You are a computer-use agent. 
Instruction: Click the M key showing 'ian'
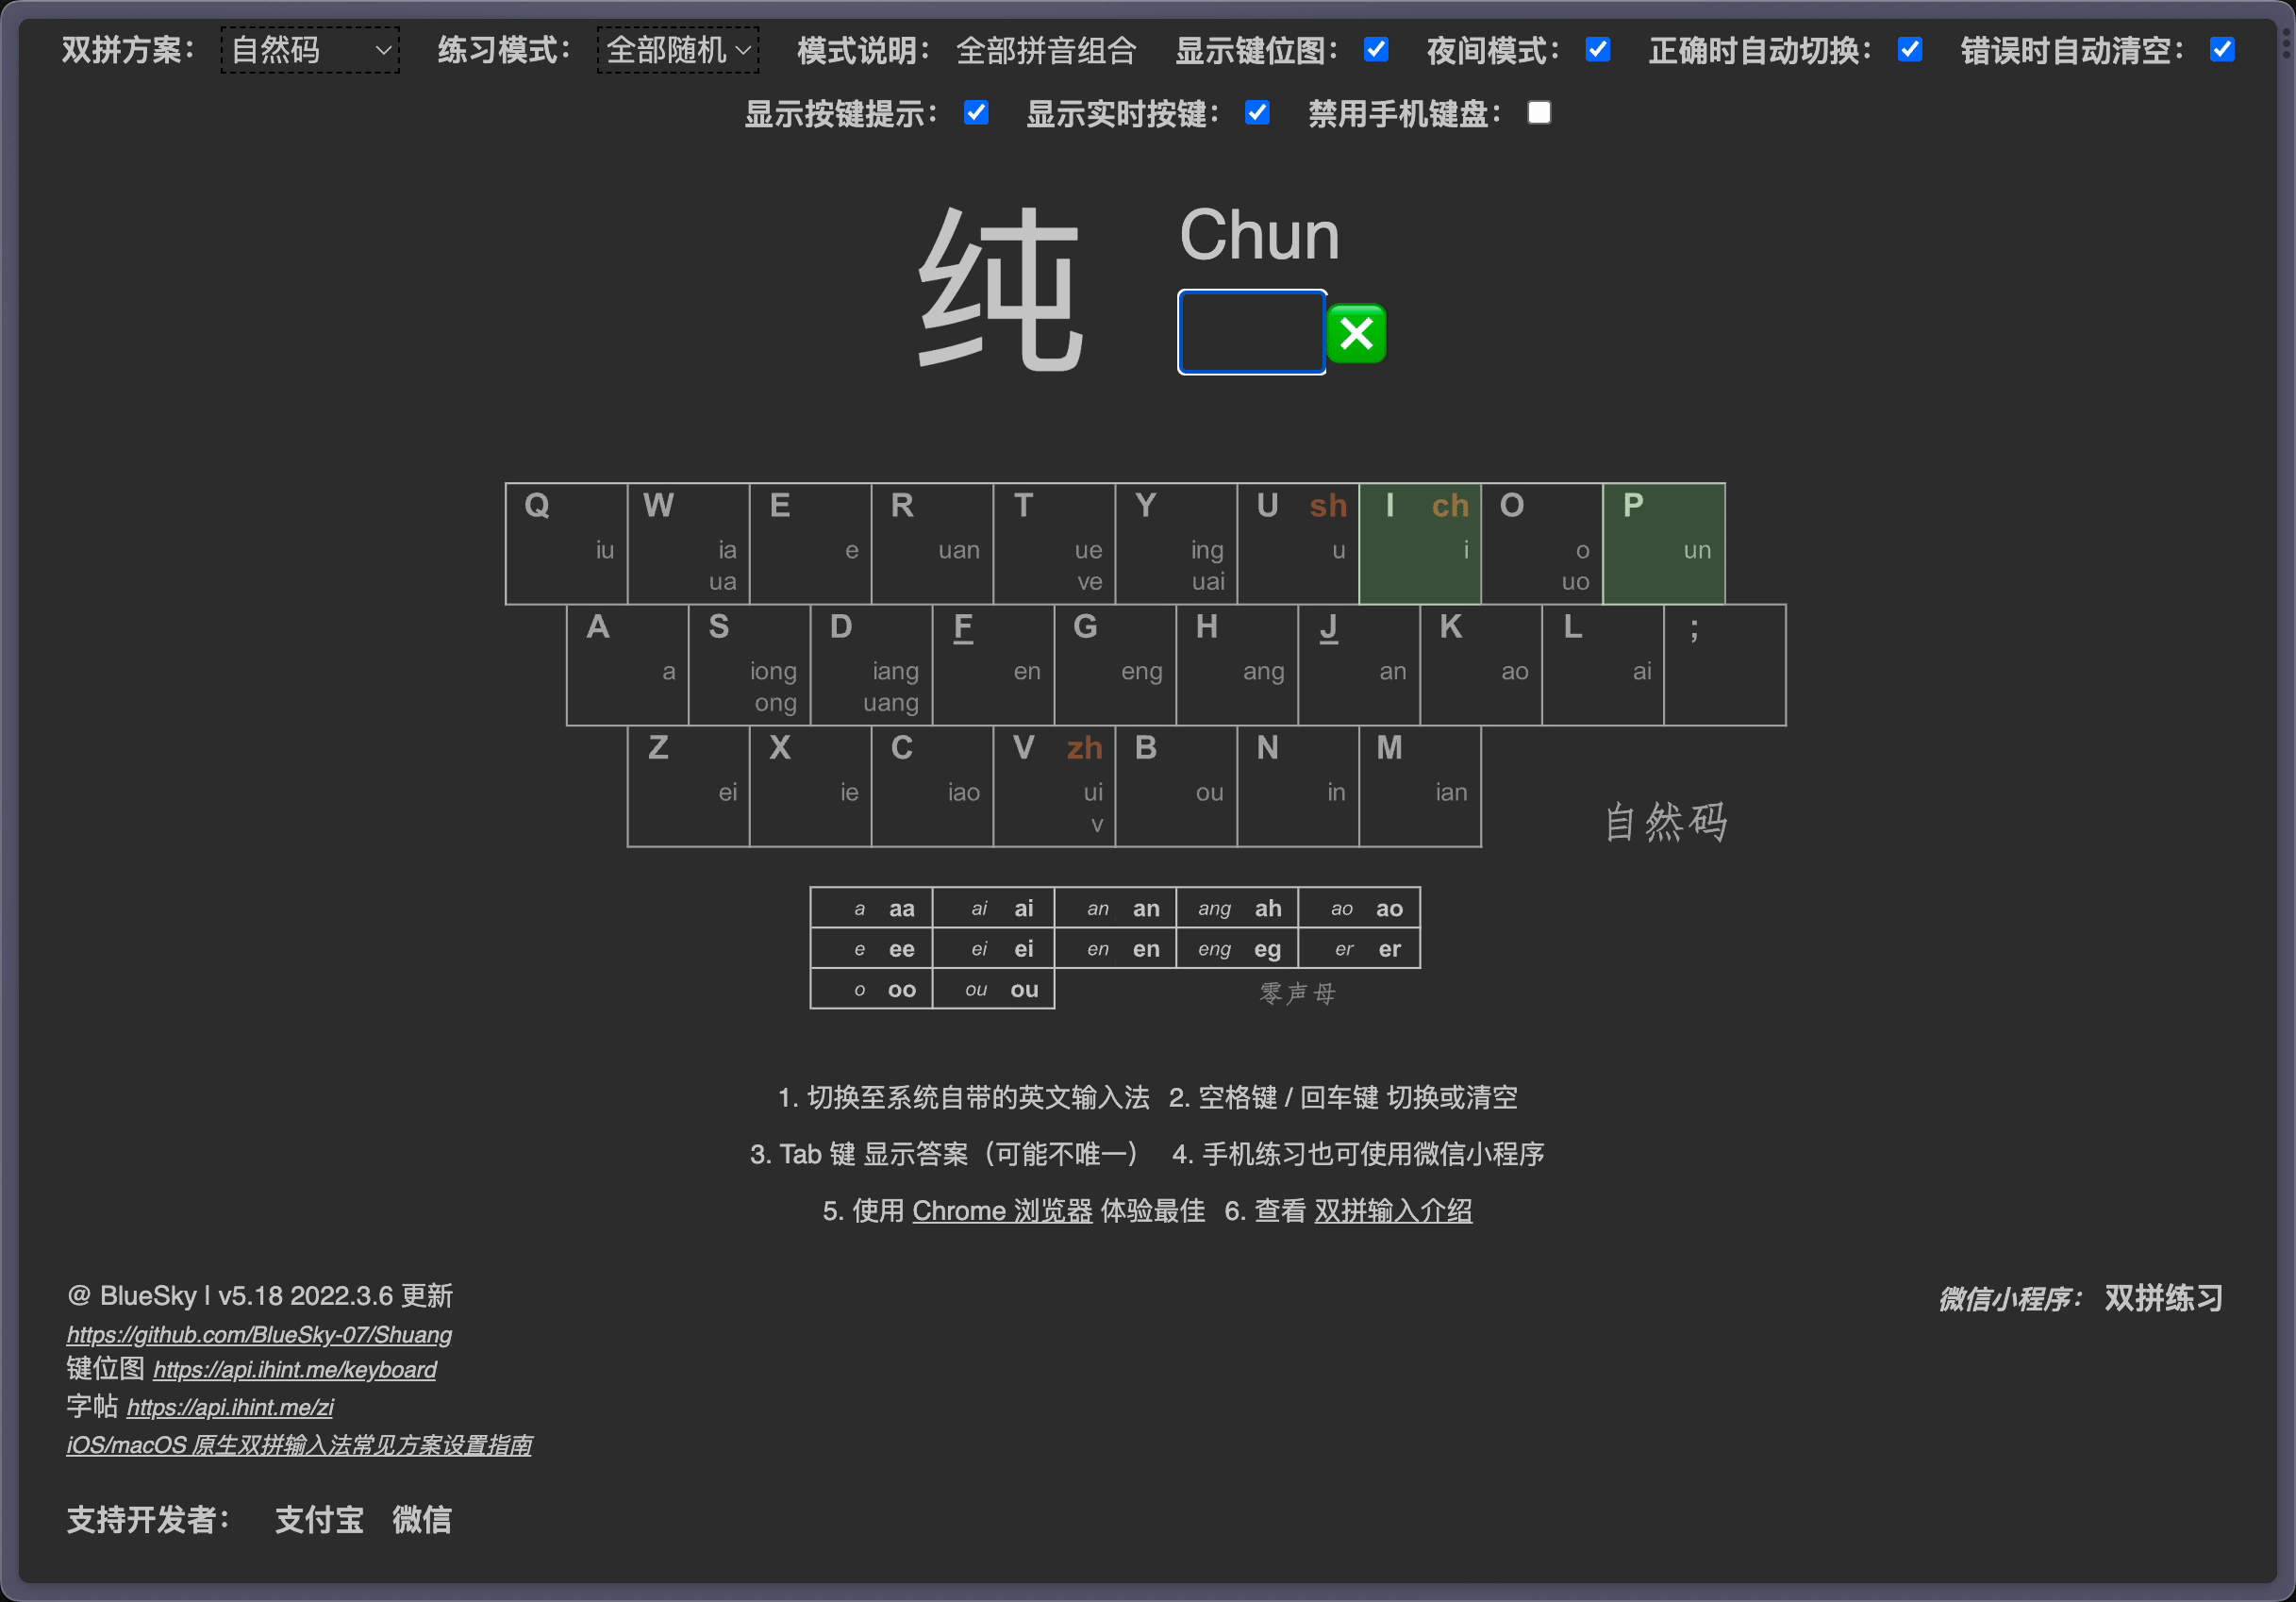[1419, 786]
